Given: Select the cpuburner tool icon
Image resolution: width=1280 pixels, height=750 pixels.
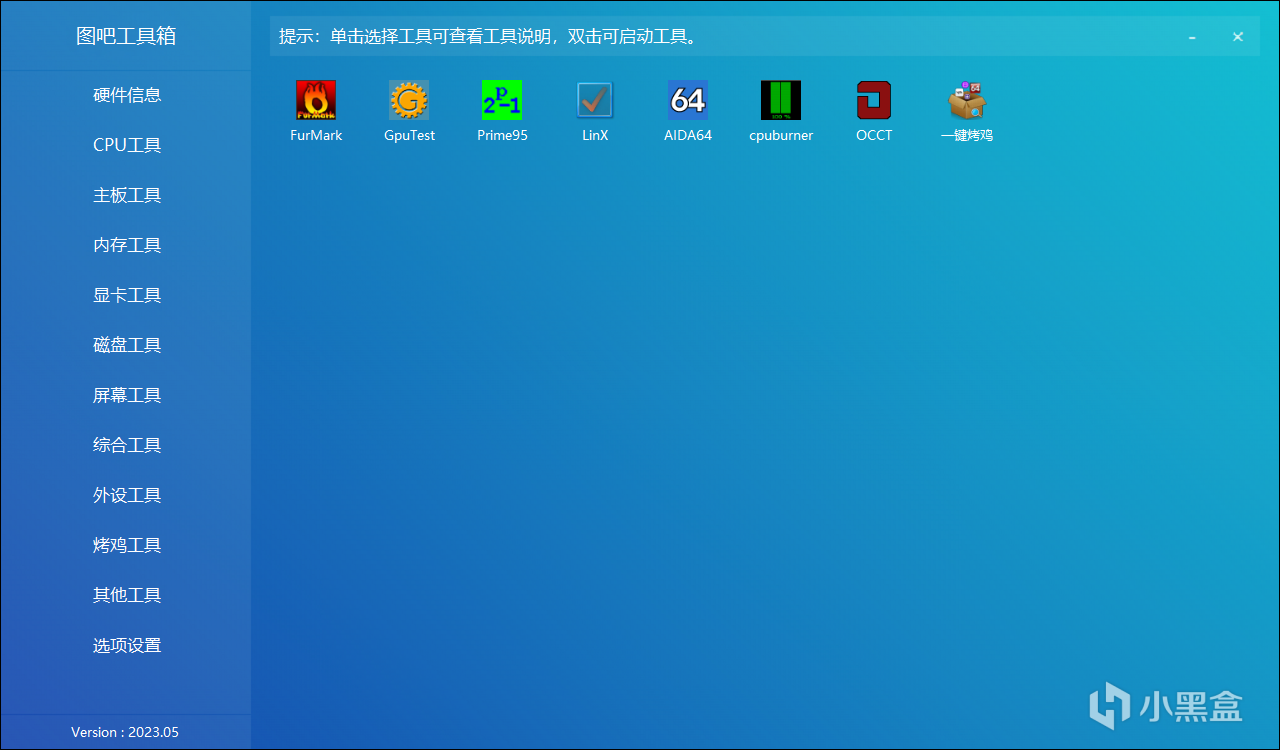Looking at the screenshot, I should coord(781,100).
